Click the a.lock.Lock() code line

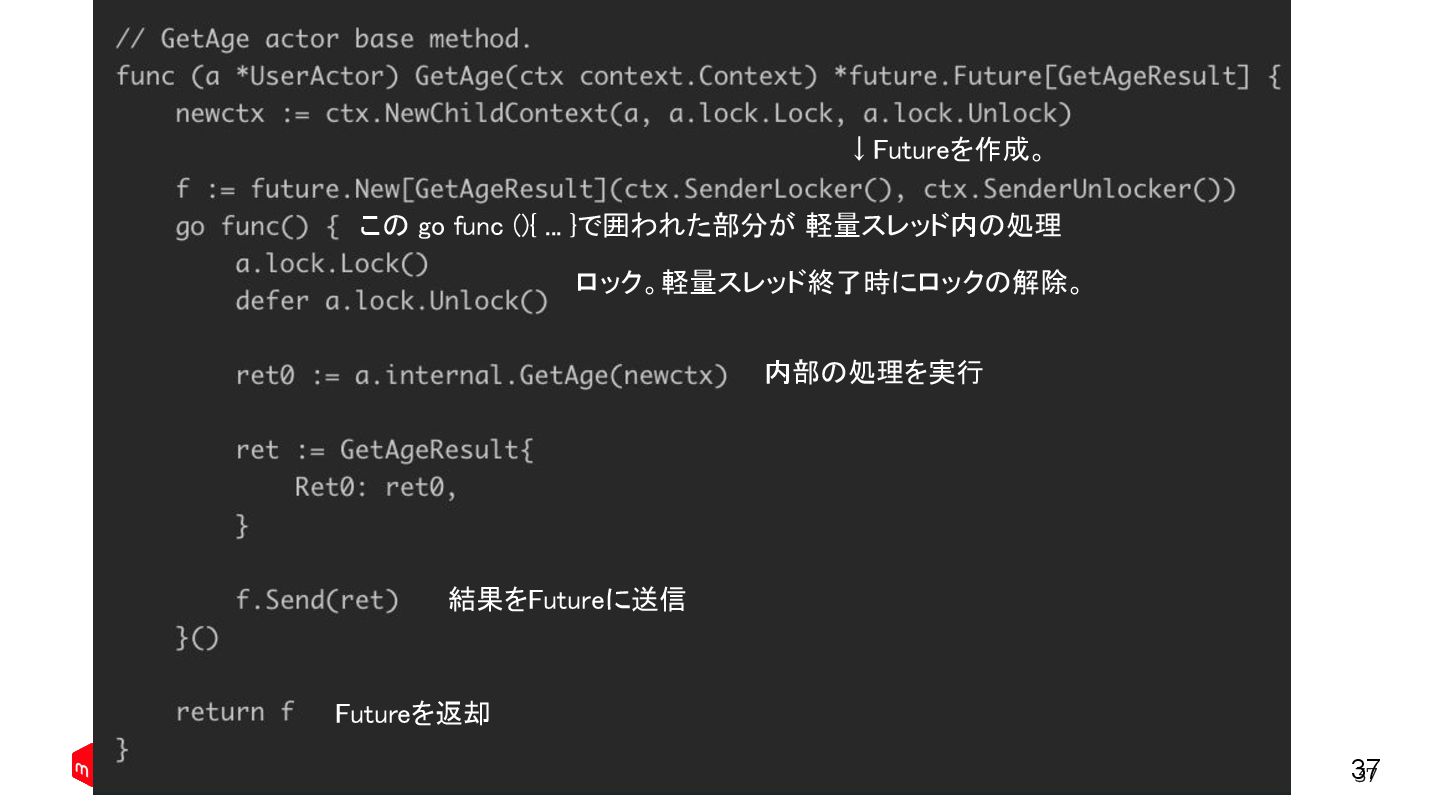click(332, 264)
